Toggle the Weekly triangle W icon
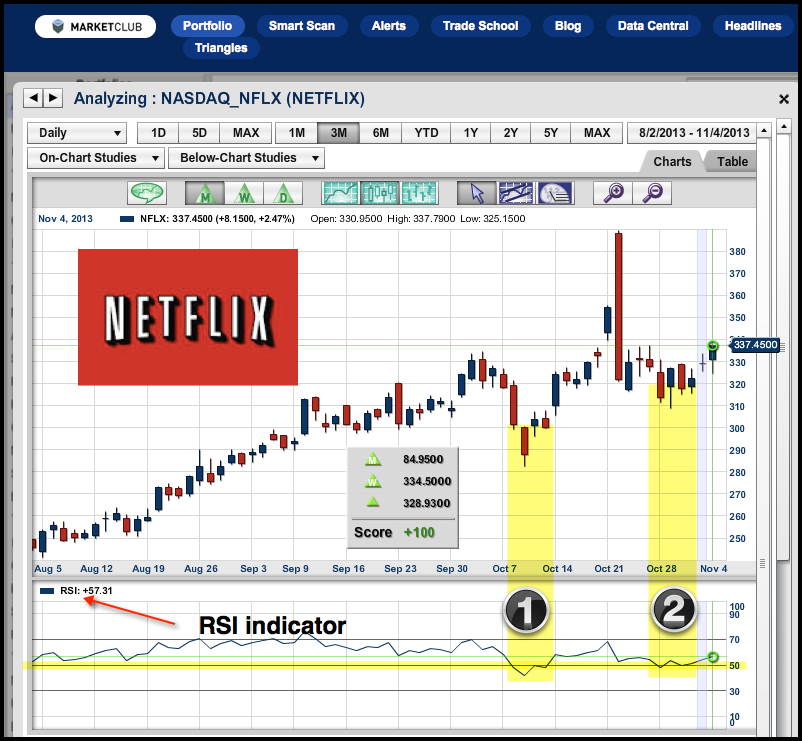This screenshot has height=741, width=802. click(244, 193)
